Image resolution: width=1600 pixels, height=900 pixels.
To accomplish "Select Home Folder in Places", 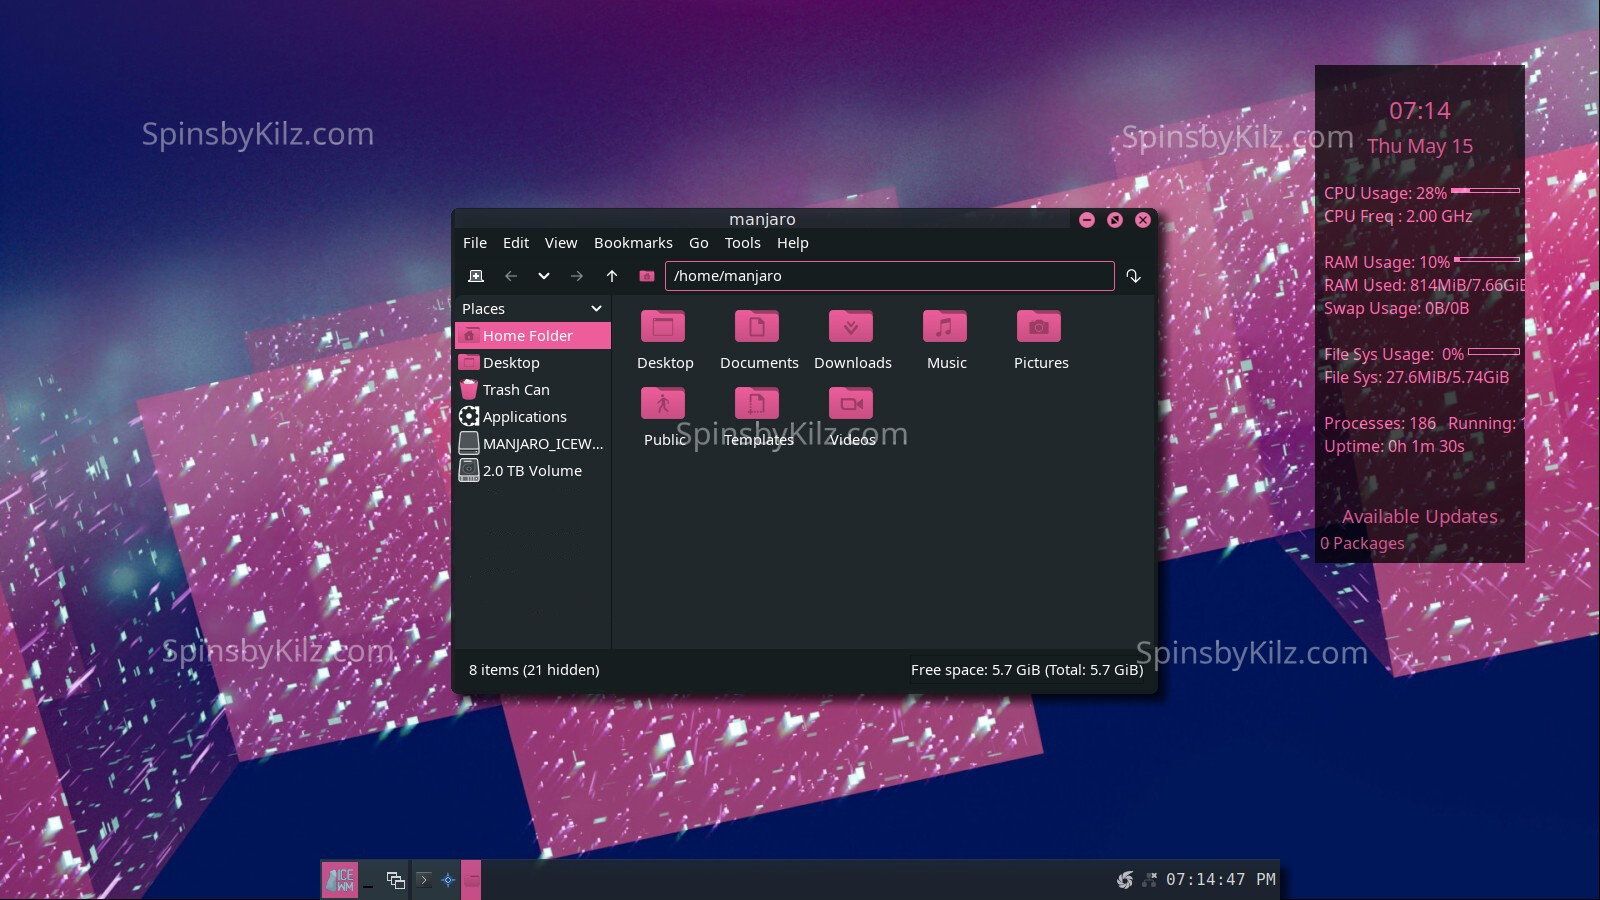I will click(533, 336).
